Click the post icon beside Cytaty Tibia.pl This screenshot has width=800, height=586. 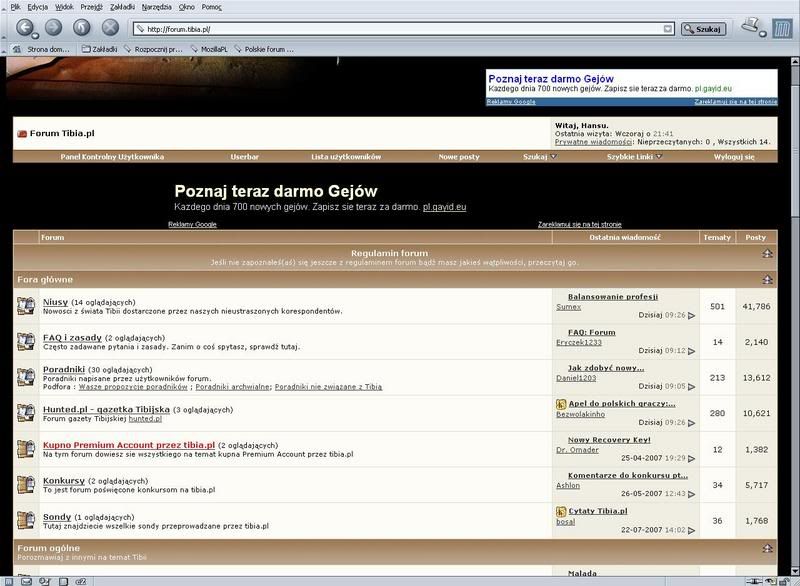click(x=561, y=512)
